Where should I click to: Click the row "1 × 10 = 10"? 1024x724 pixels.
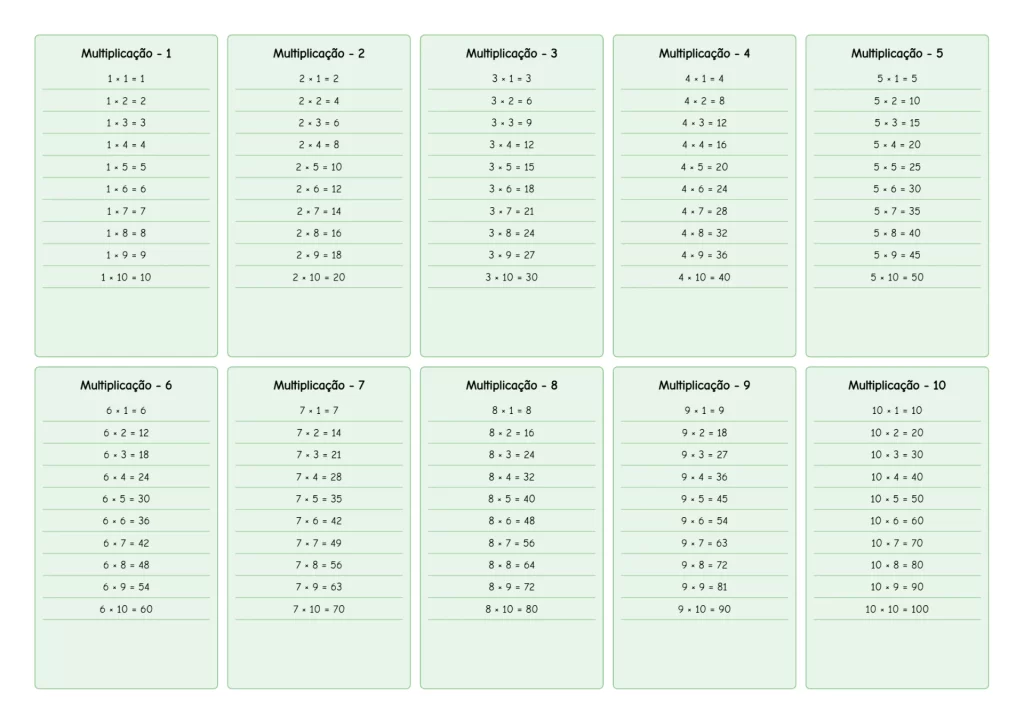(126, 277)
